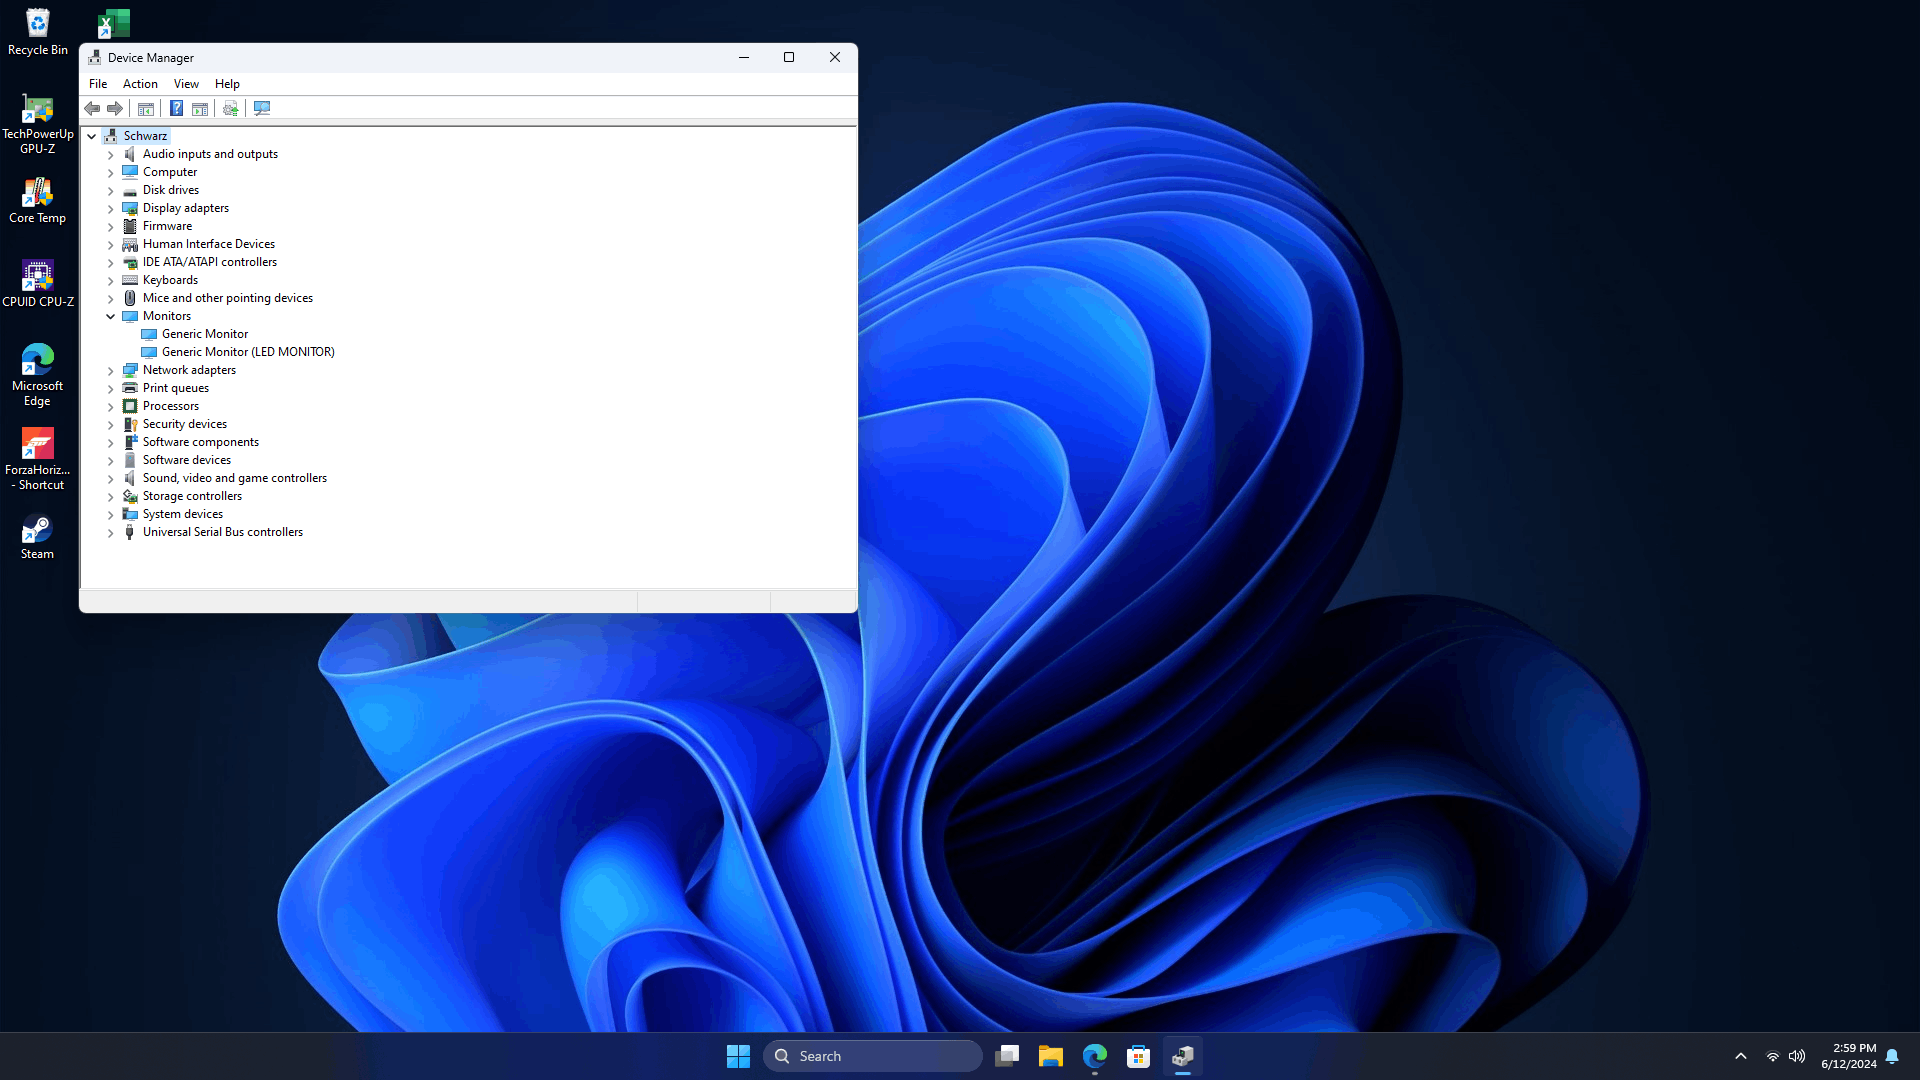Select Generic Monitor (LED MONITOR) device
Image resolution: width=1920 pixels, height=1080 pixels.
(248, 352)
